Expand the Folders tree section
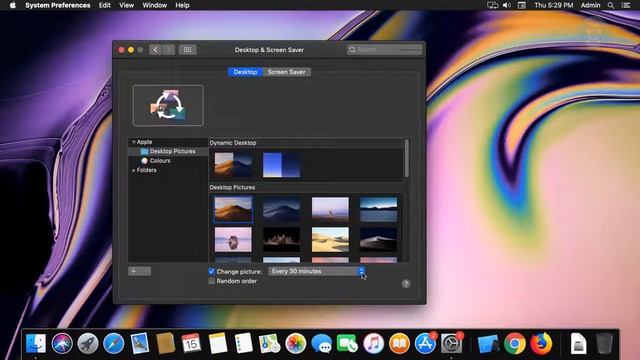640x360 pixels. click(133, 170)
